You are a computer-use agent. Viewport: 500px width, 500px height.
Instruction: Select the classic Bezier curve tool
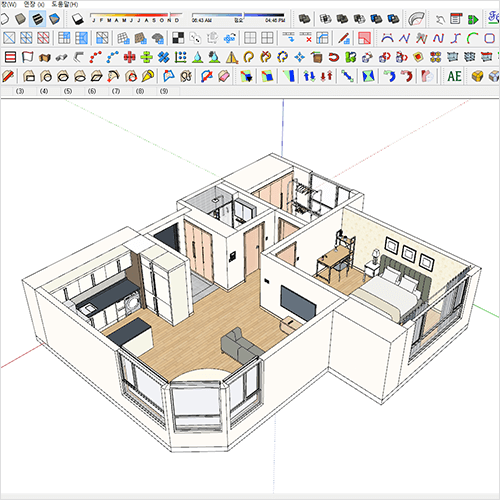coord(387,38)
